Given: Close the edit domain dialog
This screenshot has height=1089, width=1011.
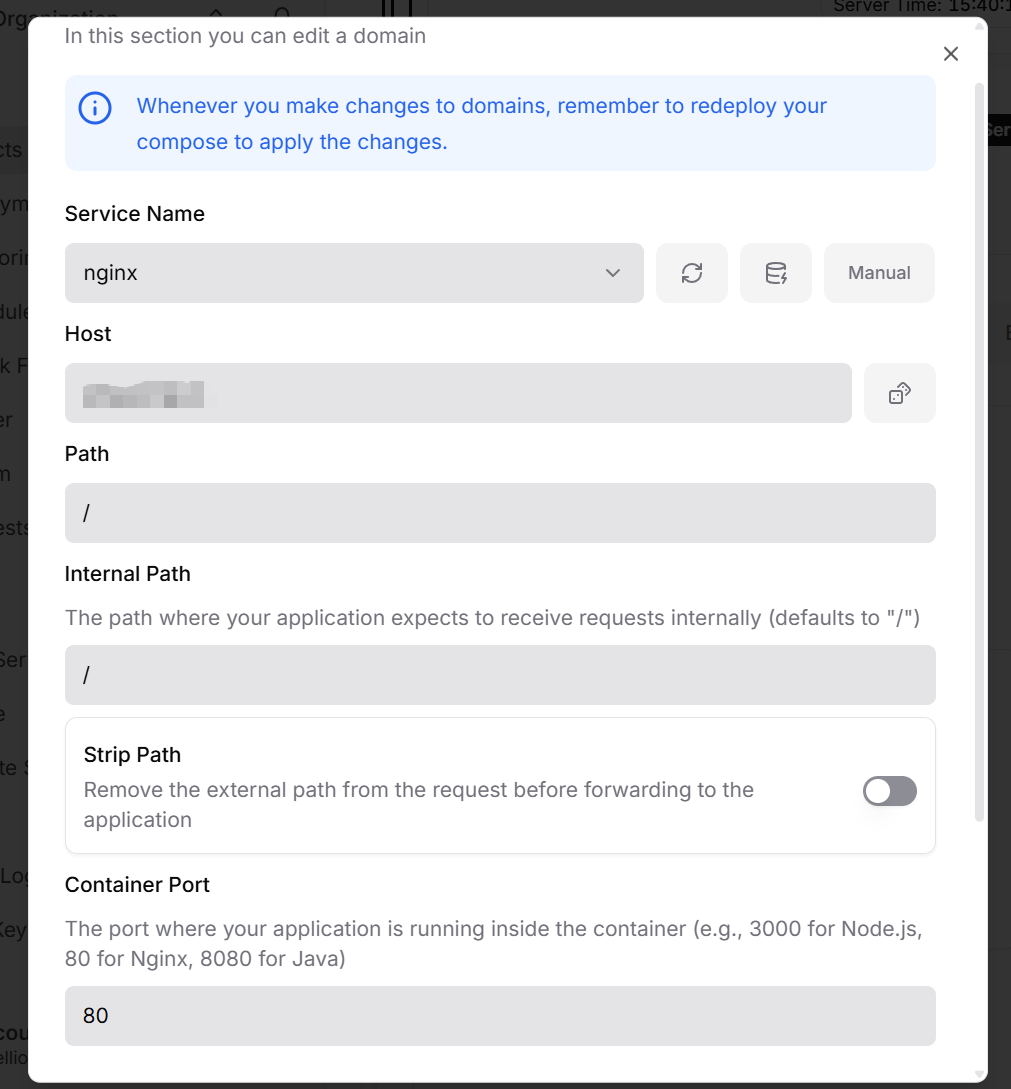Looking at the screenshot, I should pos(950,54).
